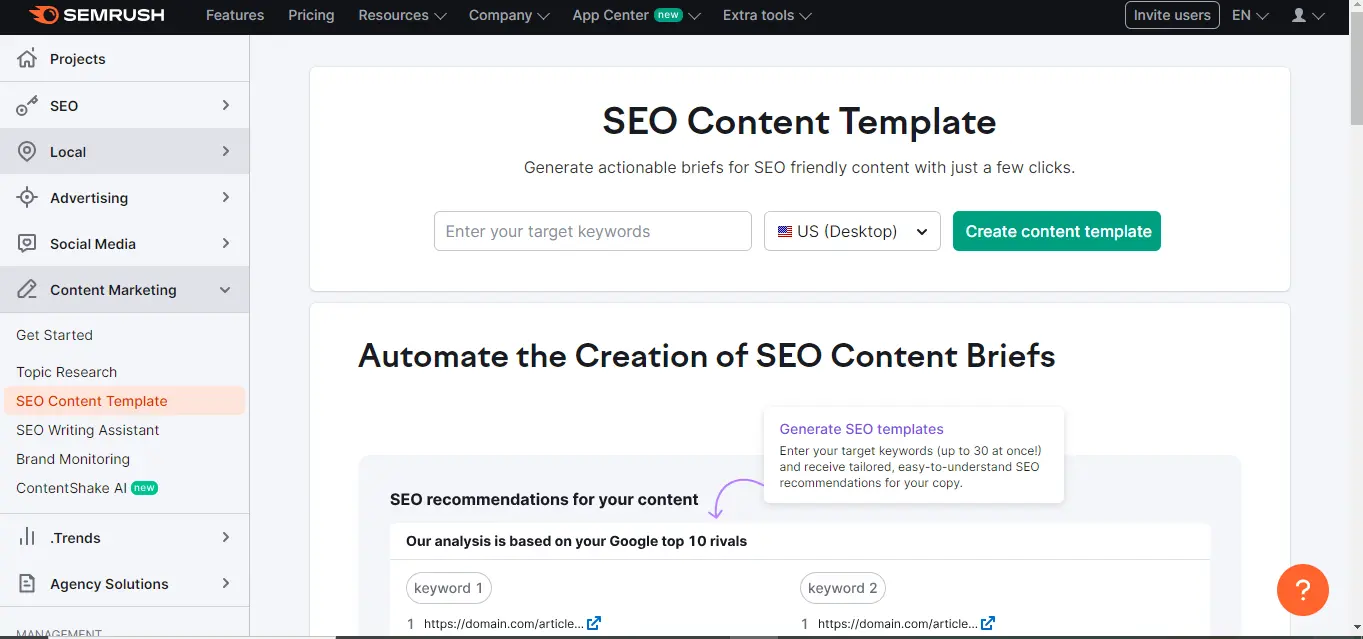
Task: Select the SEO key icon
Action: click(27, 105)
